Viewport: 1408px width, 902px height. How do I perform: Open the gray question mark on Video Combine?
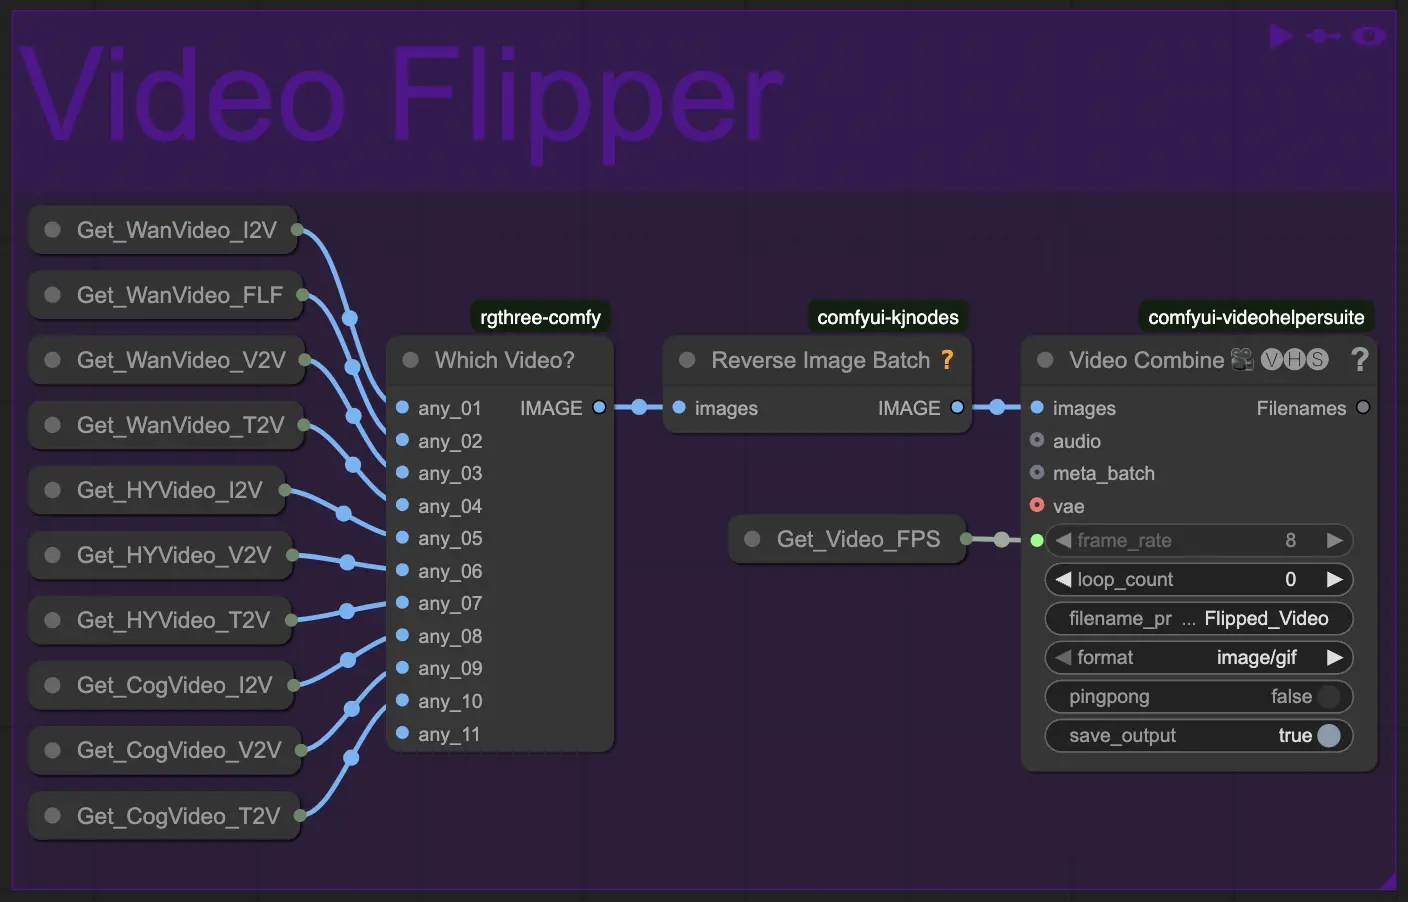tap(1359, 360)
